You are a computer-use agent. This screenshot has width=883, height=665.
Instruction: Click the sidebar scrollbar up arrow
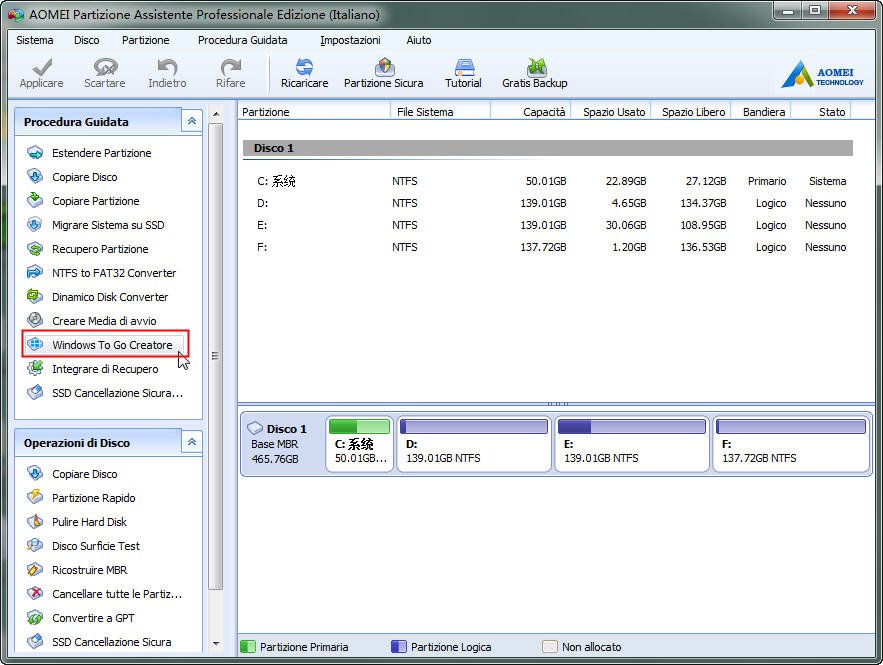pyautogui.click(x=216, y=114)
